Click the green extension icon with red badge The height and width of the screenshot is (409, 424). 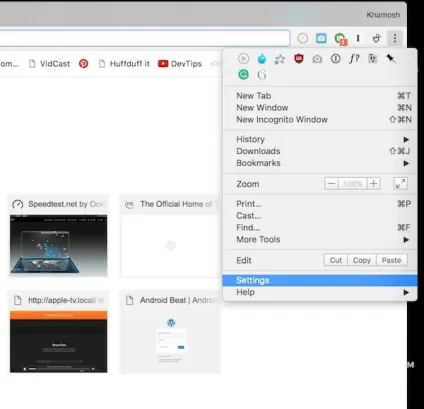click(x=340, y=39)
